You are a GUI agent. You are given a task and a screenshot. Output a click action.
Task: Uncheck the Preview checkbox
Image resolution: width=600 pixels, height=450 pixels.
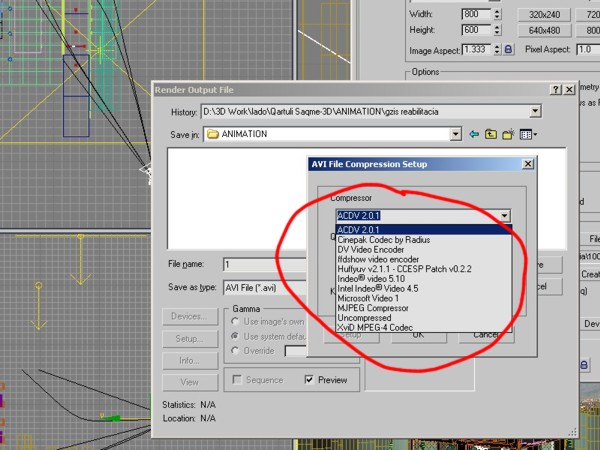(x=310, y=380)
